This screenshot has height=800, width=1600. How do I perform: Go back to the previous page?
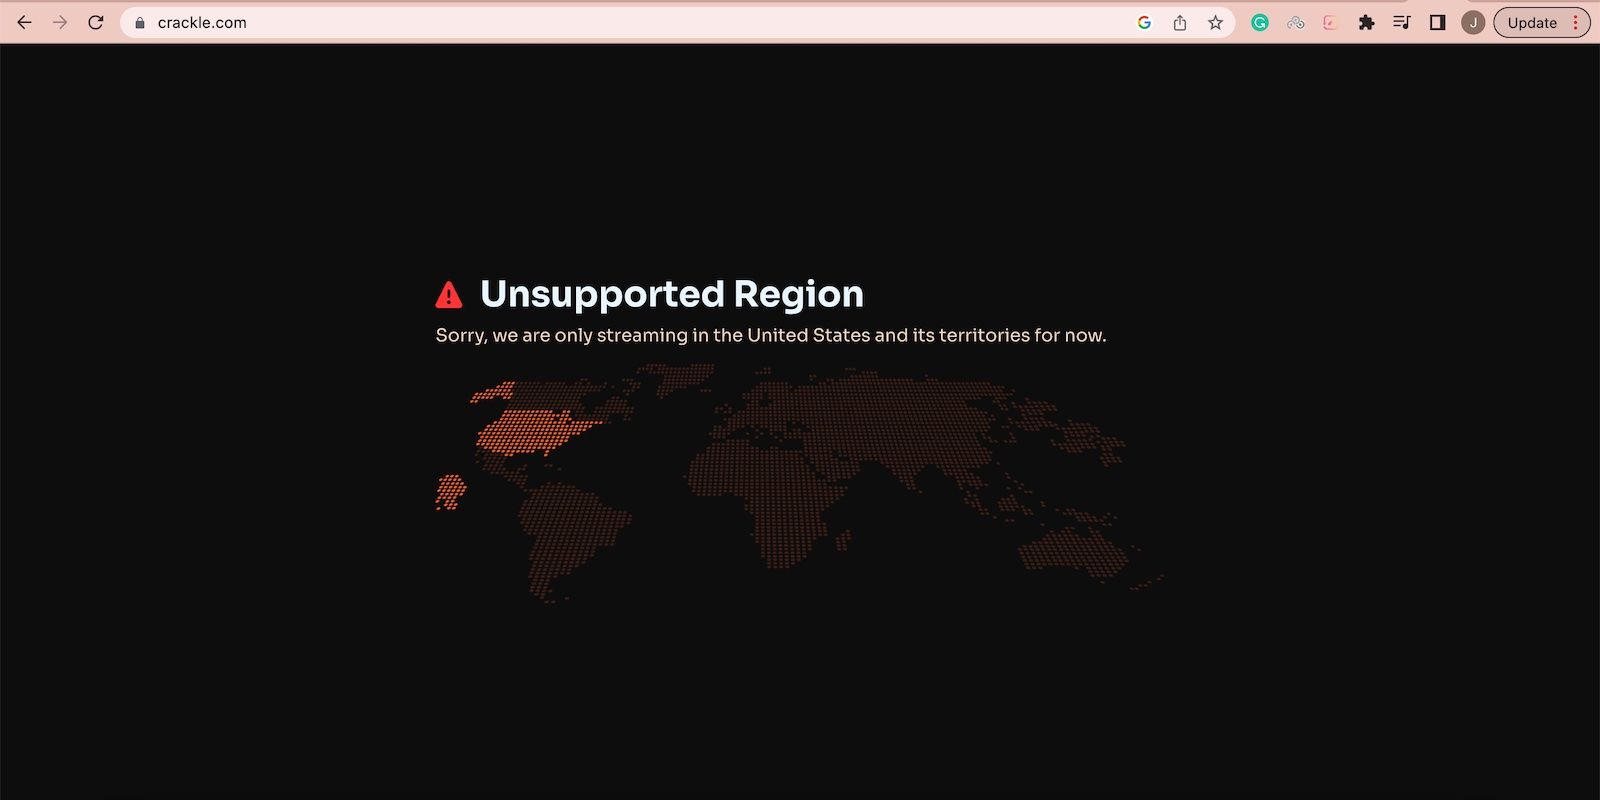tap(24, 22)
